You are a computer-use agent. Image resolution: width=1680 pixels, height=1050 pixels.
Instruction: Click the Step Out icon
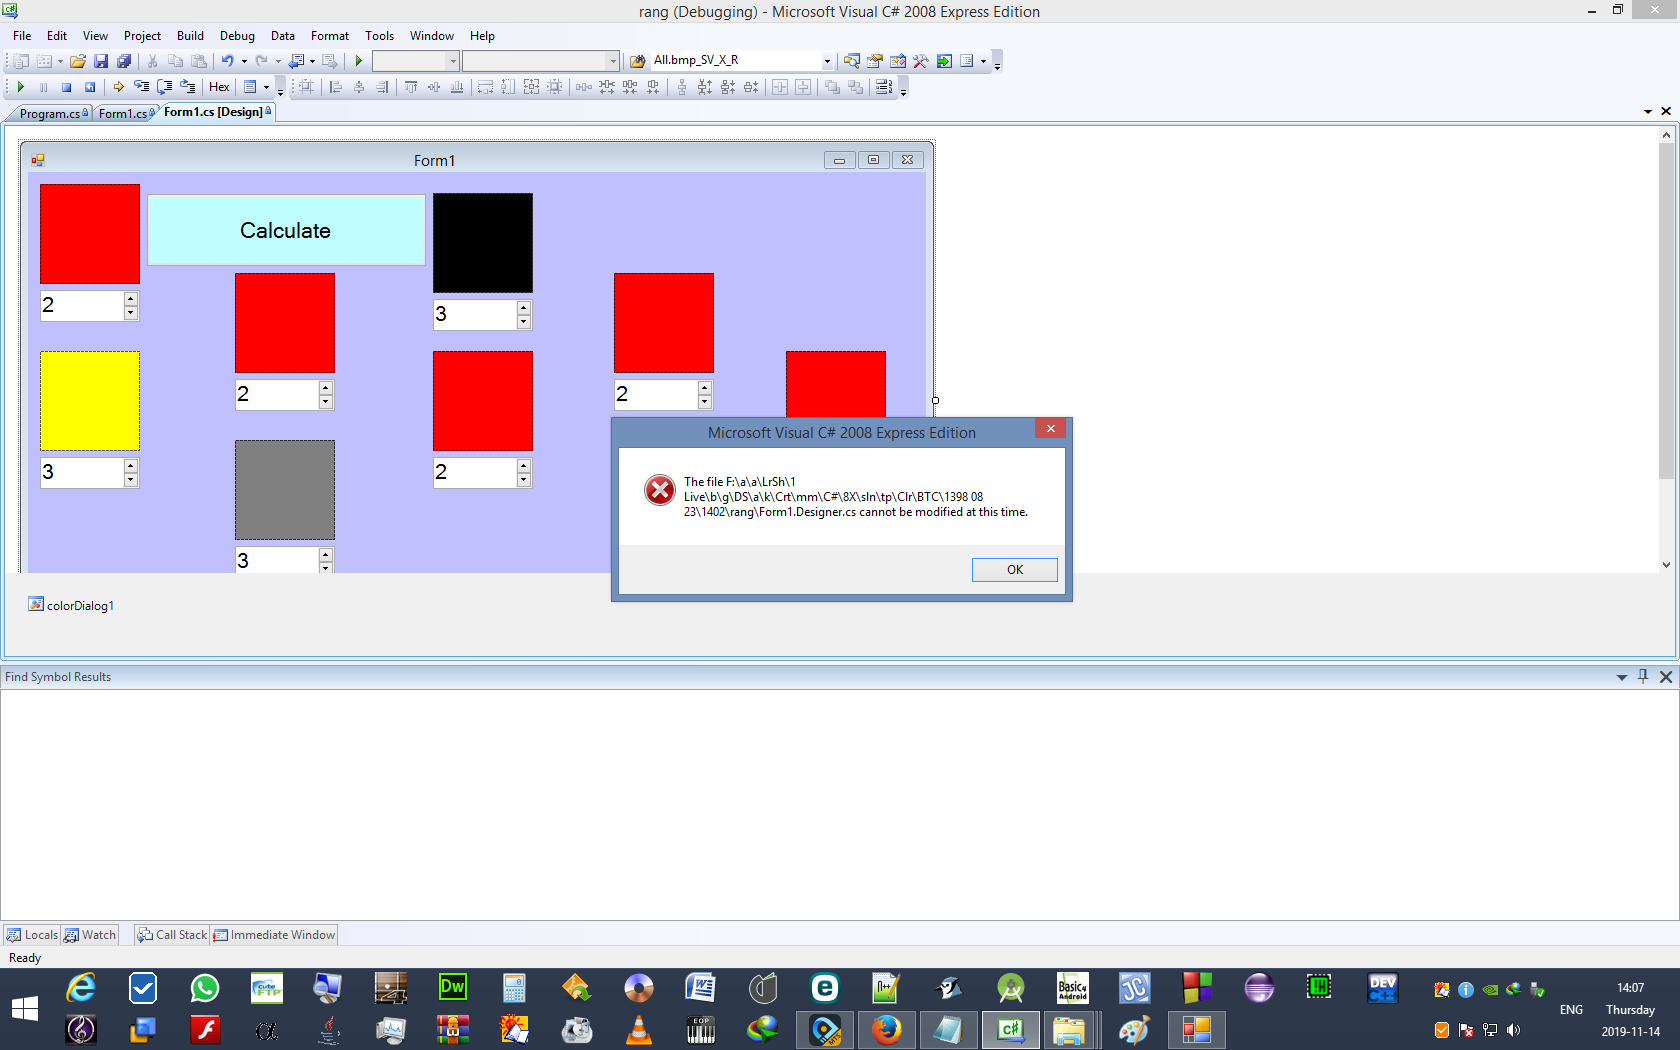187,87
